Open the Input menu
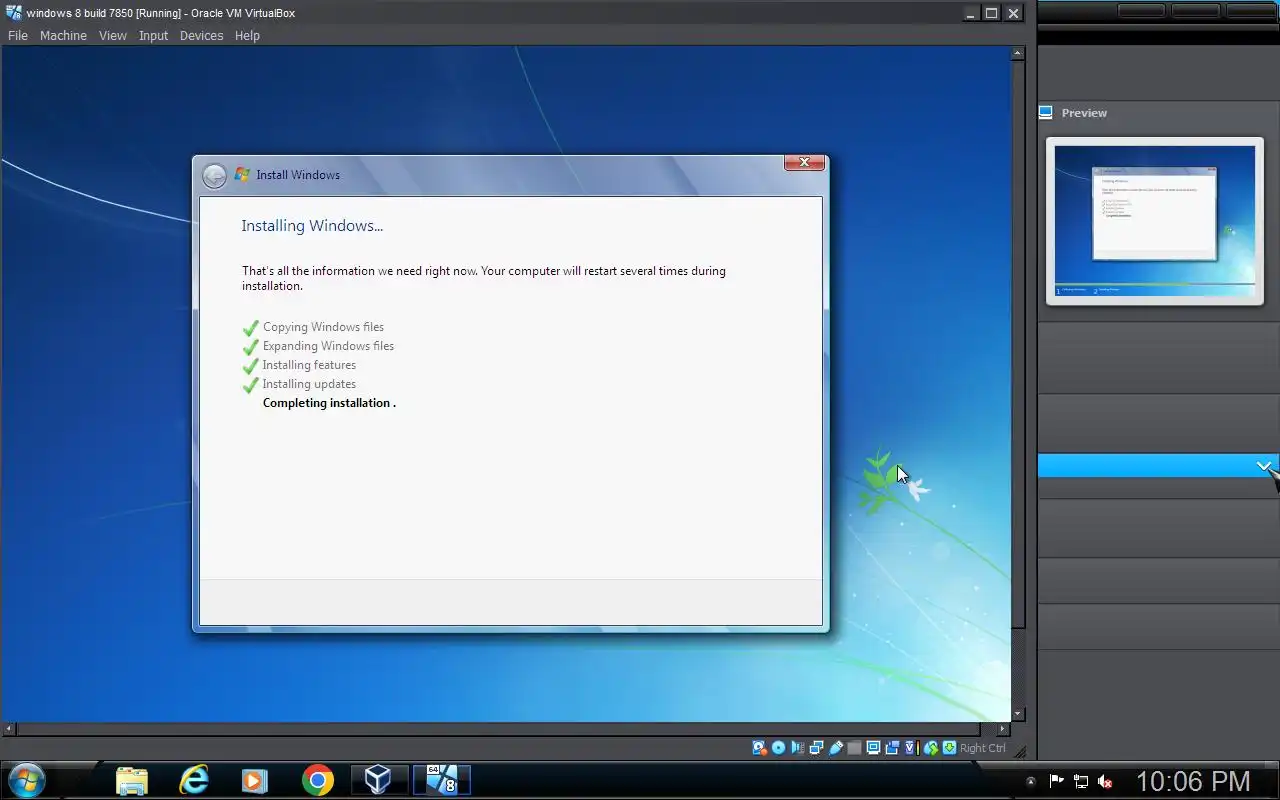This screenshot has width=1280, height=800. point(153,35)
